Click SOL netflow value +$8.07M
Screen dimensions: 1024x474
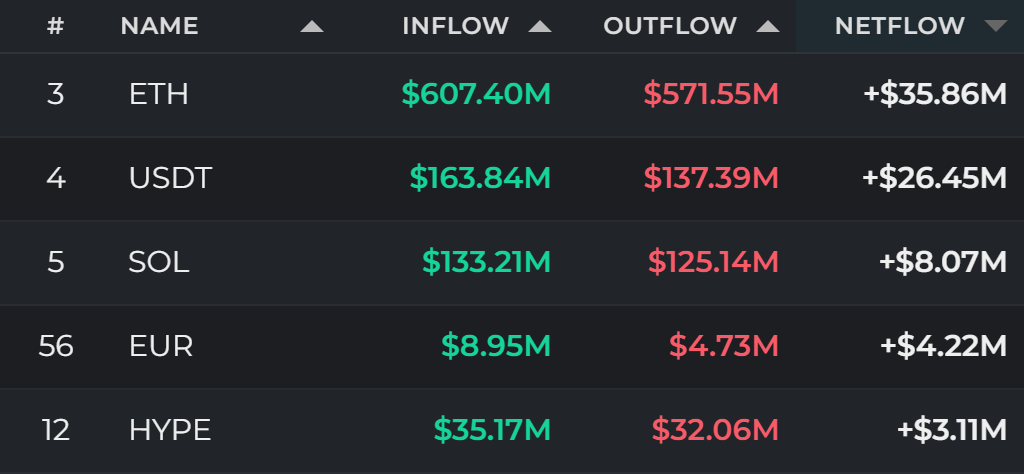pyautogui.click(x=943, y=262)
